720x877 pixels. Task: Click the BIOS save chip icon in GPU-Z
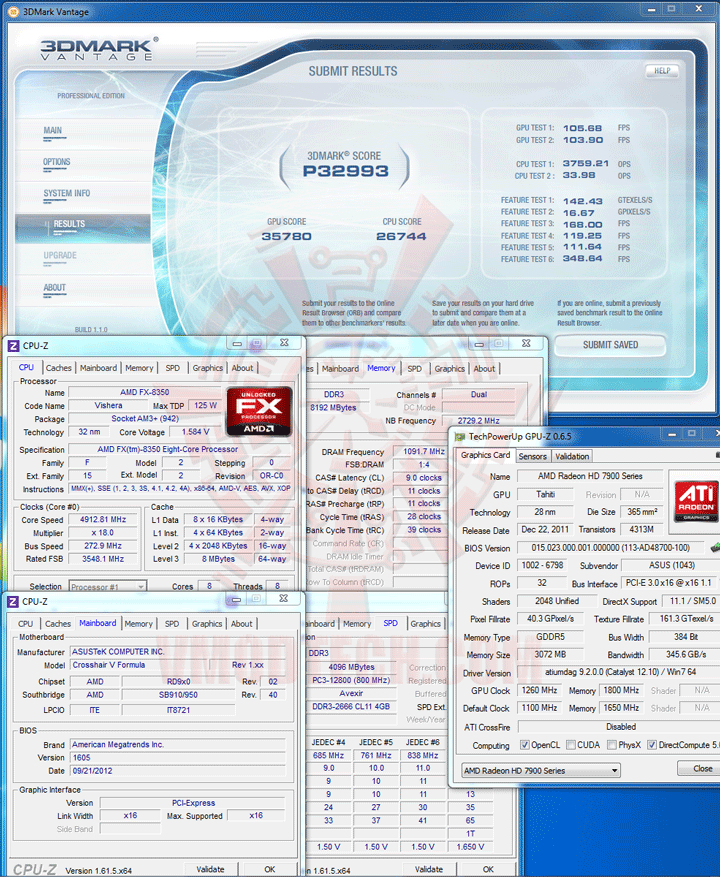coord(714,546)
